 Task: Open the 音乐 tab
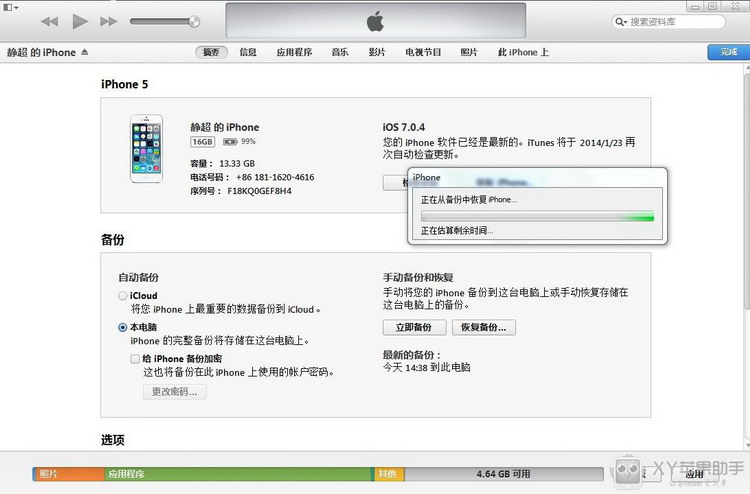tap(340, 52)
